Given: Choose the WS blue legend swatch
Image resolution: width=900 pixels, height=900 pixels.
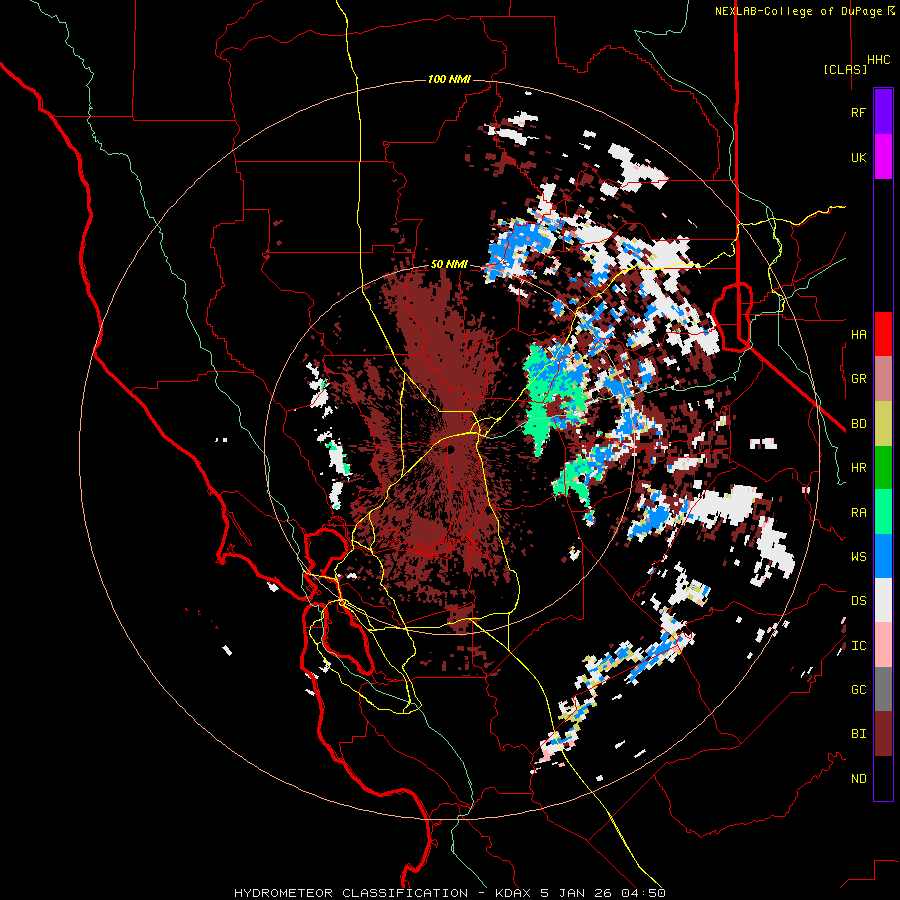Looking at the screenshot, I should click(x=883, y=557).
